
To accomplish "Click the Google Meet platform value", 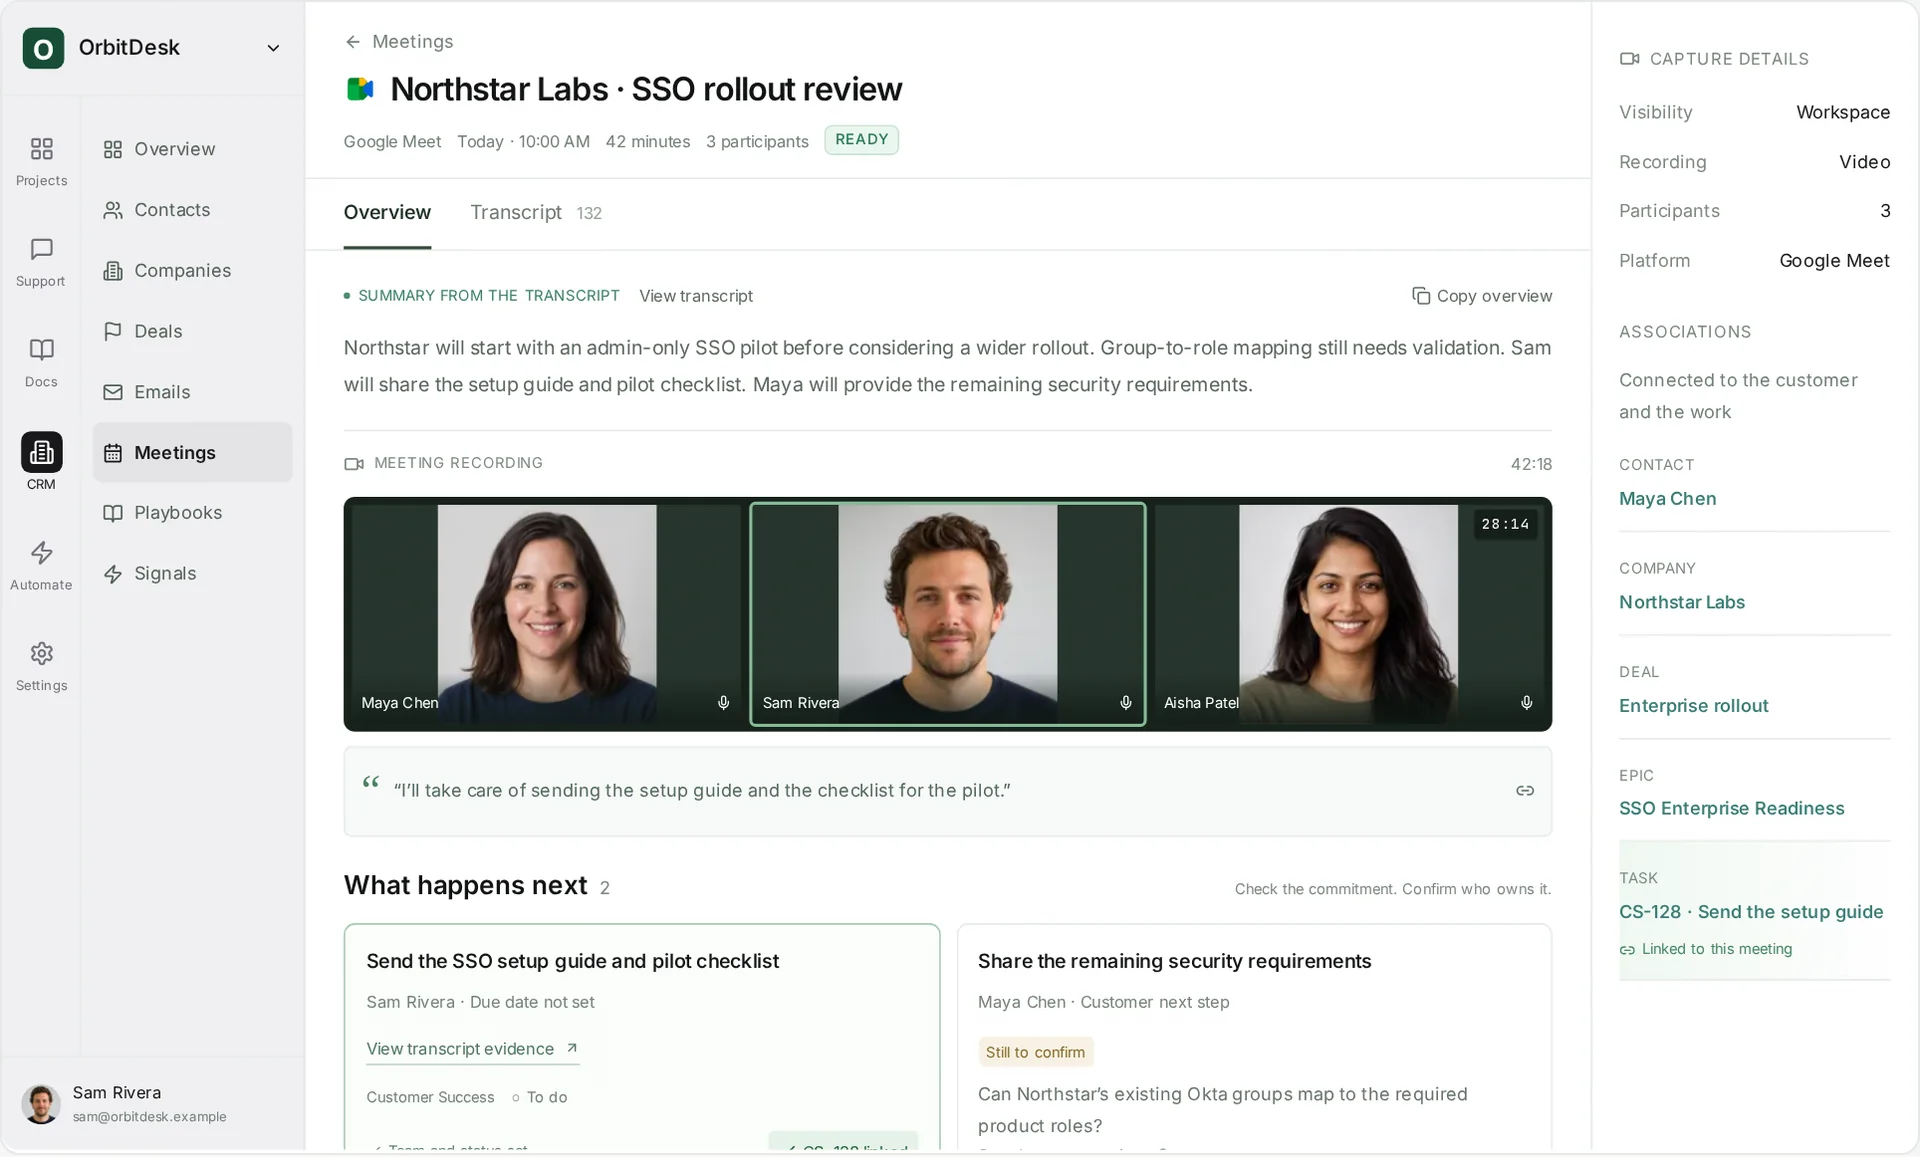I will click(1834, 261).
